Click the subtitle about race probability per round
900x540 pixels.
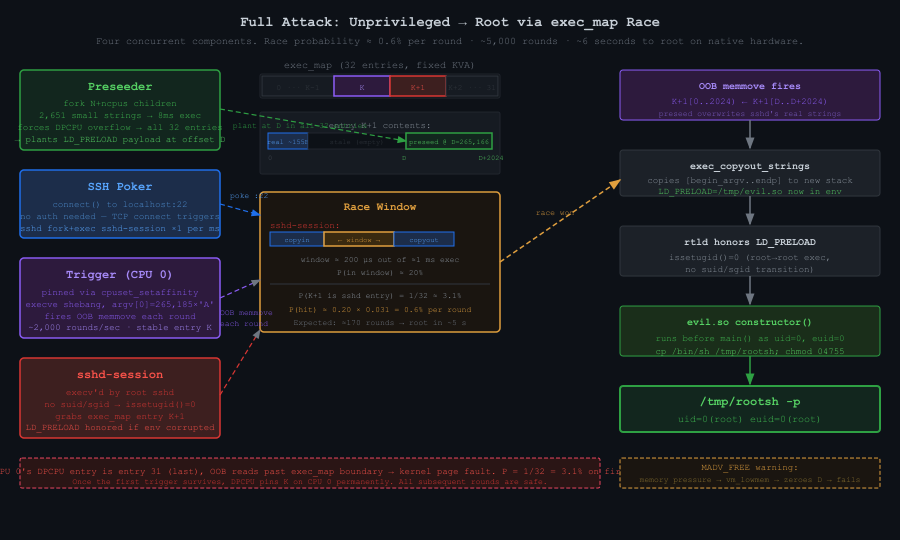pyautogui.click(x=449, y=41)
